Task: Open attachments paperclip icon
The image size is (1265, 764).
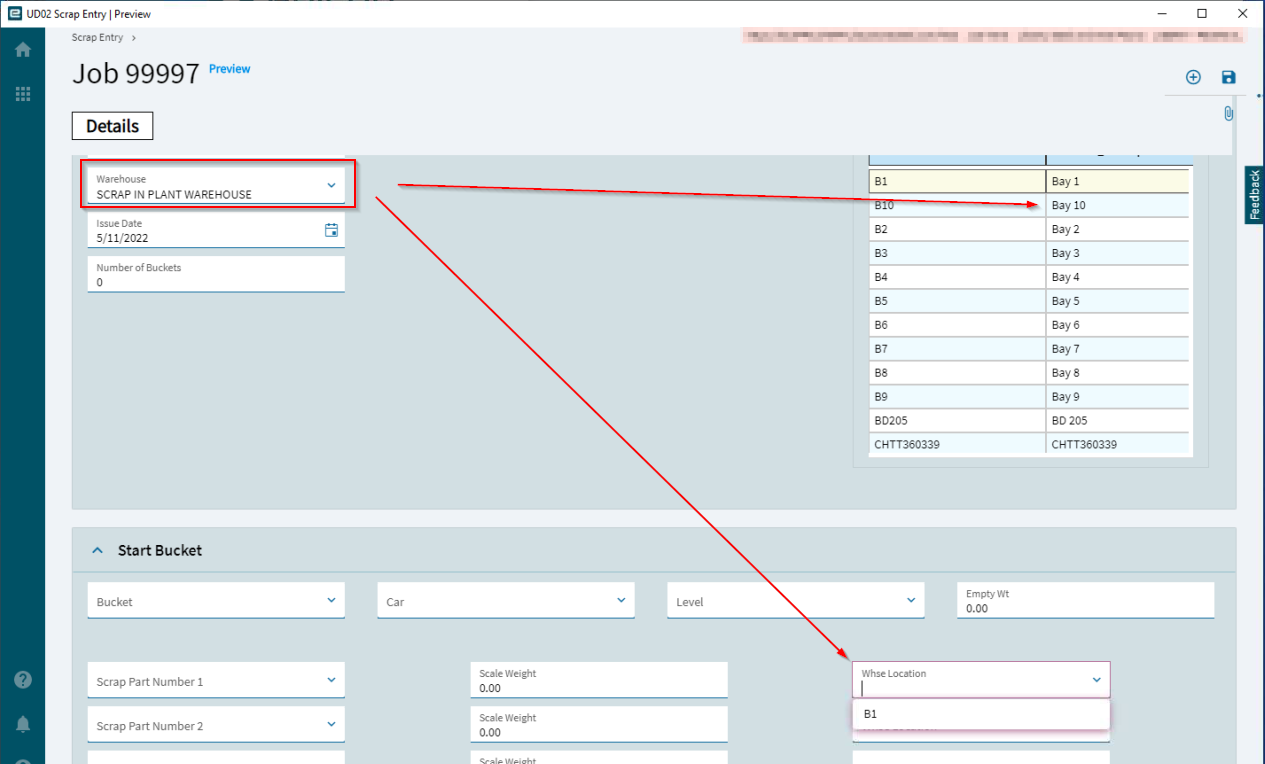Action: (x=1228, y=113)
